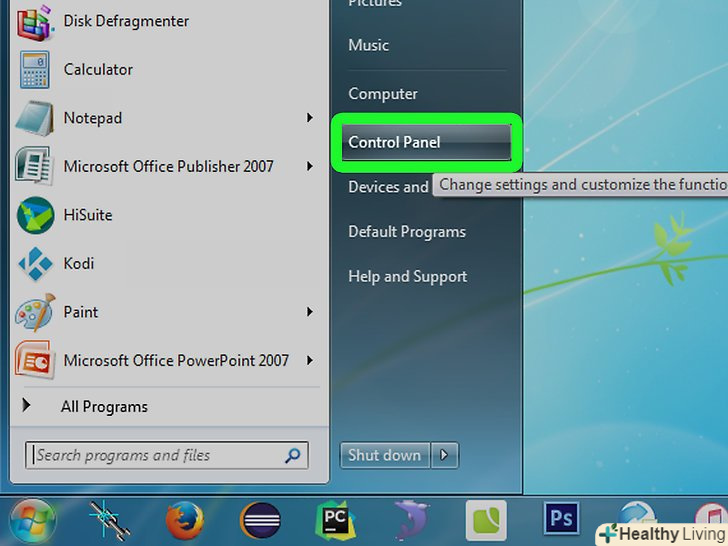The height and width of the screenshot is (546, 728).
Task: Click the dolphin taskbar icon
Action: [411, 520]
